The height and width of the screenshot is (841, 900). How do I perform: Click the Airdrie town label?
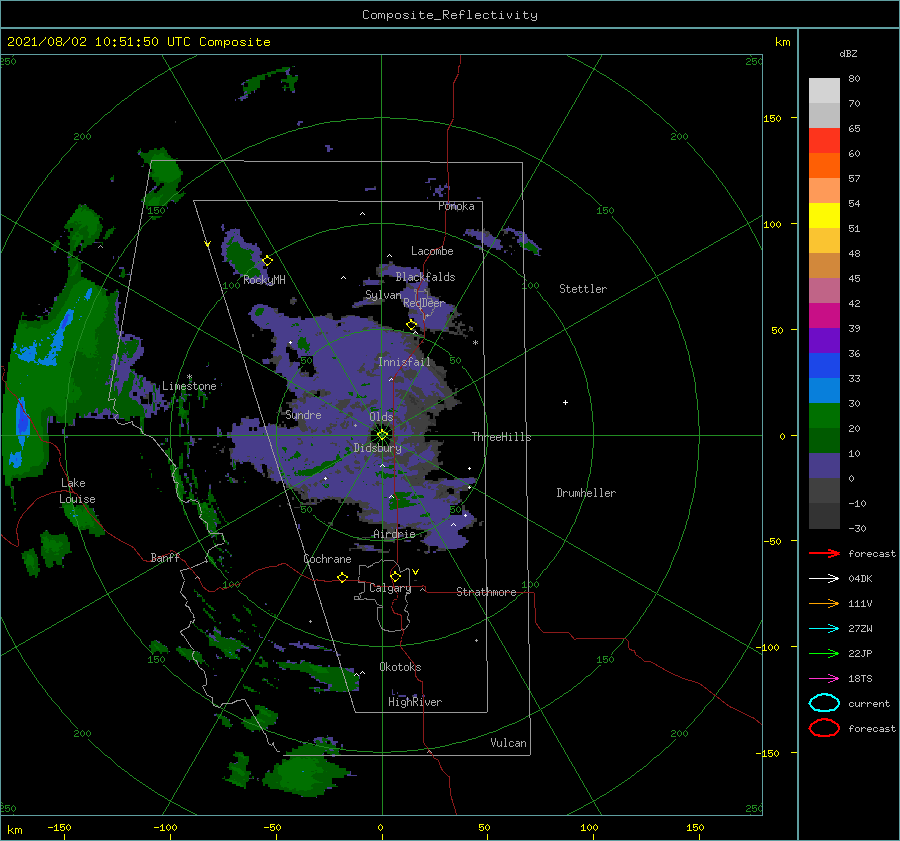[x=394, y=534]
